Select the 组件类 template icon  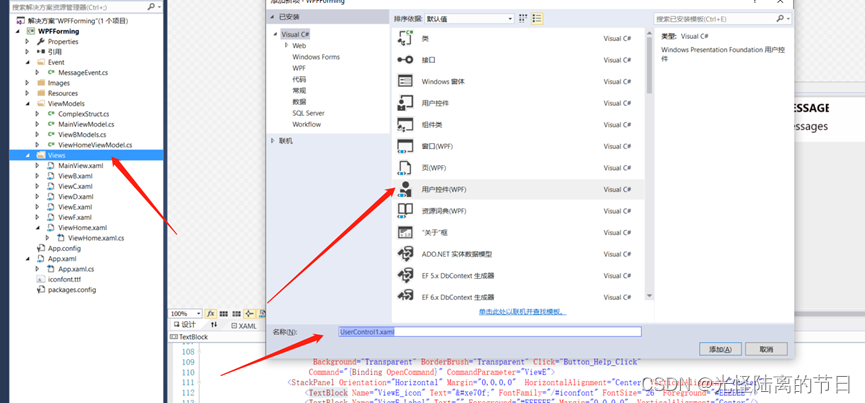click(405, 125)
